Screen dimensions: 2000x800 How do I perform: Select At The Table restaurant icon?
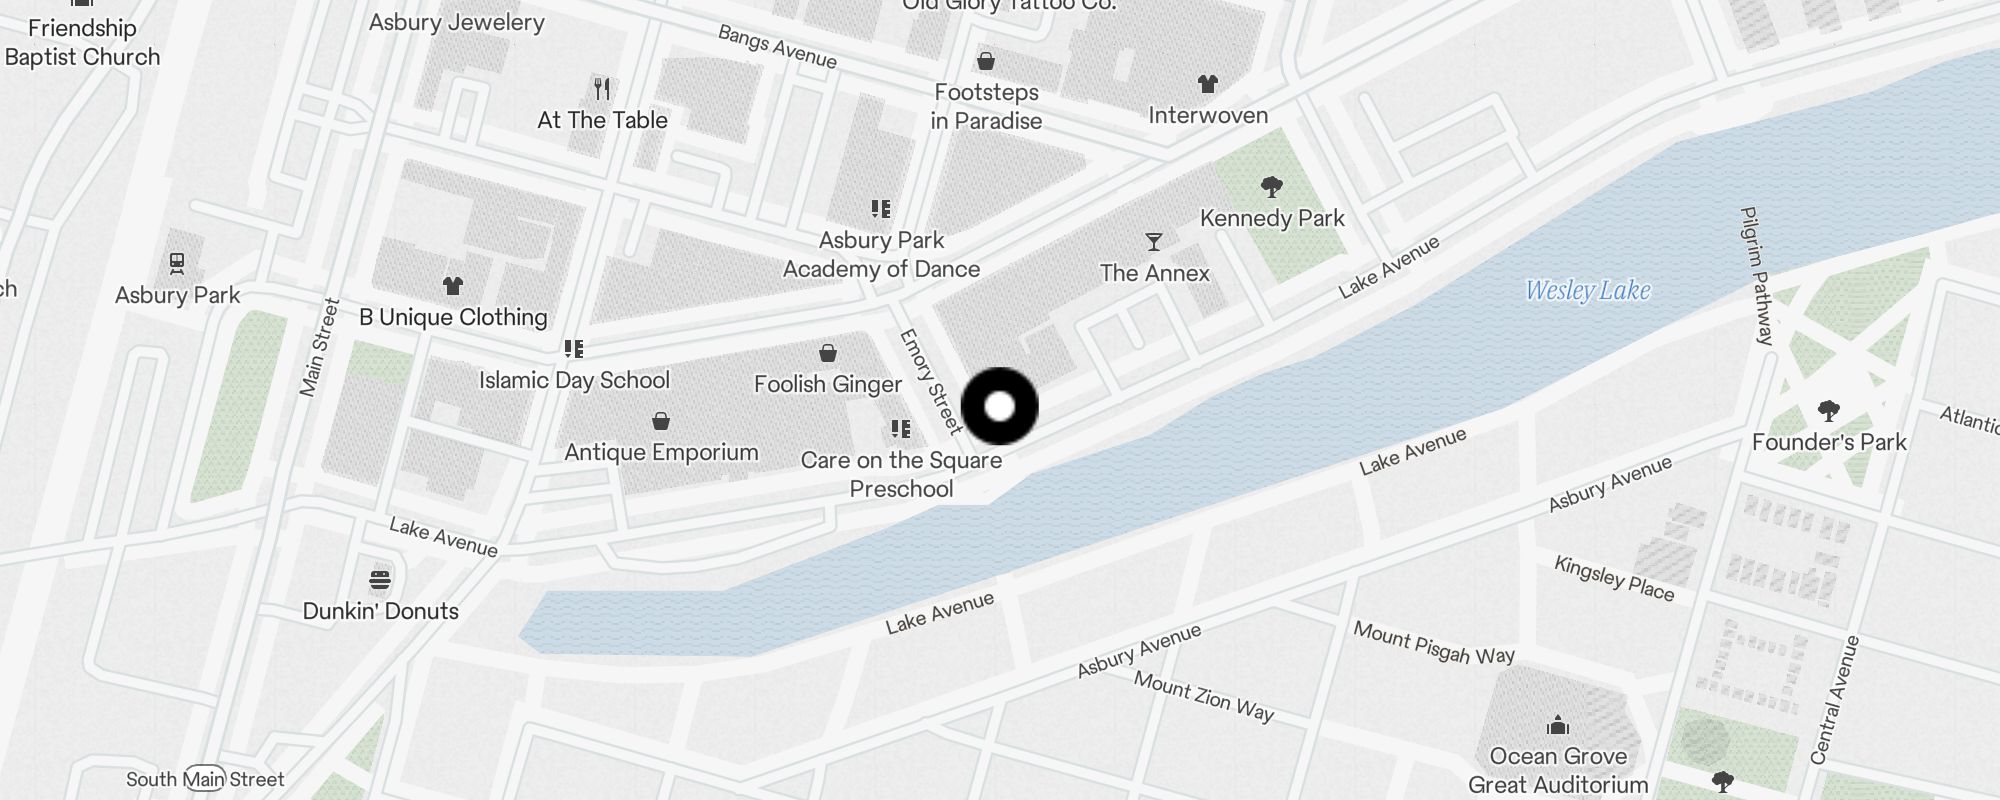pos(602,89)
